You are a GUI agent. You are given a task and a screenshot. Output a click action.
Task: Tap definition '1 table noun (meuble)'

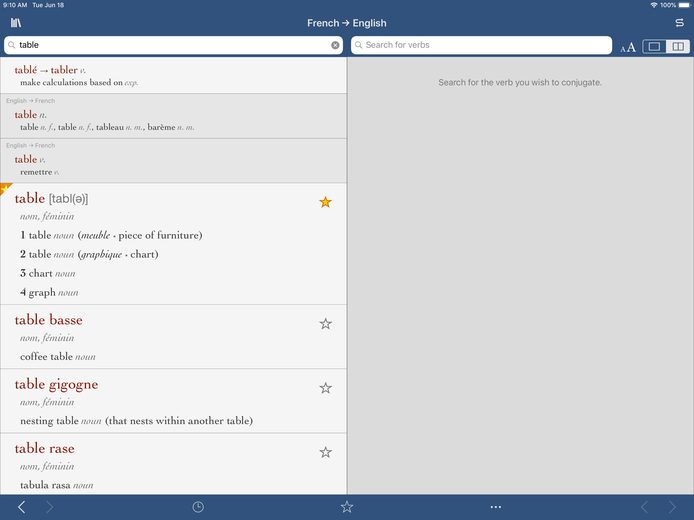[111, 235]
